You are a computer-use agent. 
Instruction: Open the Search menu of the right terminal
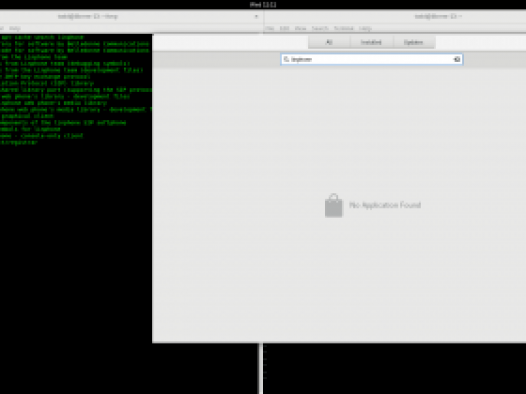pyautogui.click(x=320, y=29)
